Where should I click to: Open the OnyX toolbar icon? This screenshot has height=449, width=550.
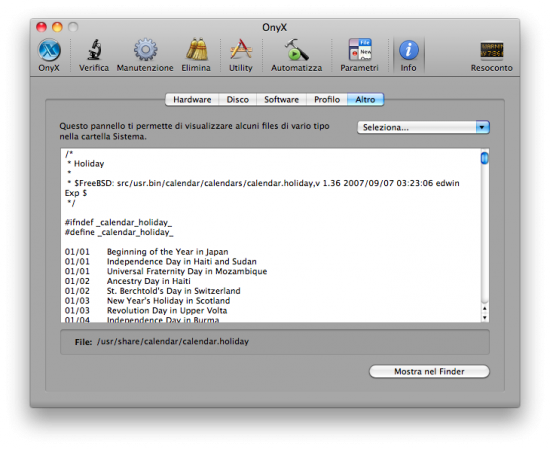(49, 55)
